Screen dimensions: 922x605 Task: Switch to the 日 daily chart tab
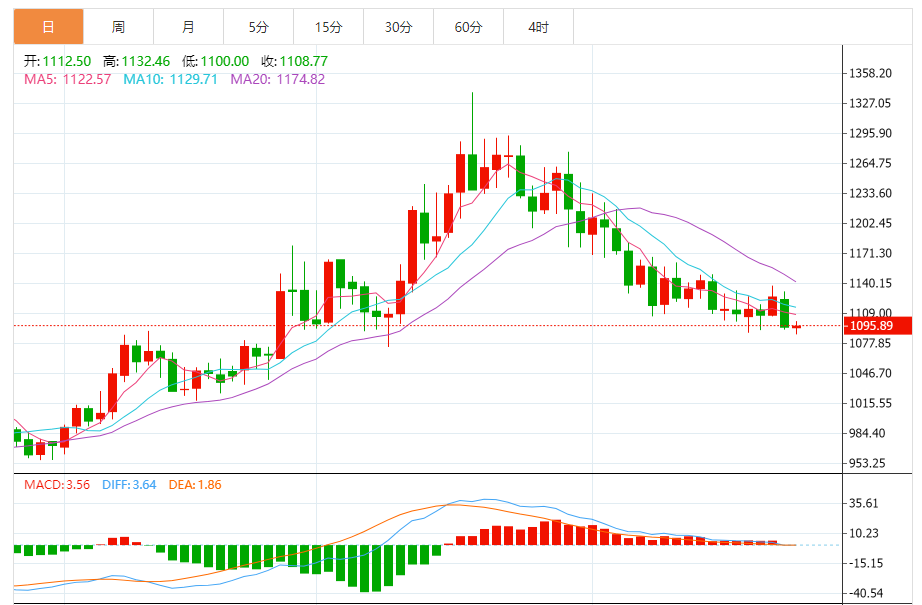pyautogui.click(x=49, y=28)
